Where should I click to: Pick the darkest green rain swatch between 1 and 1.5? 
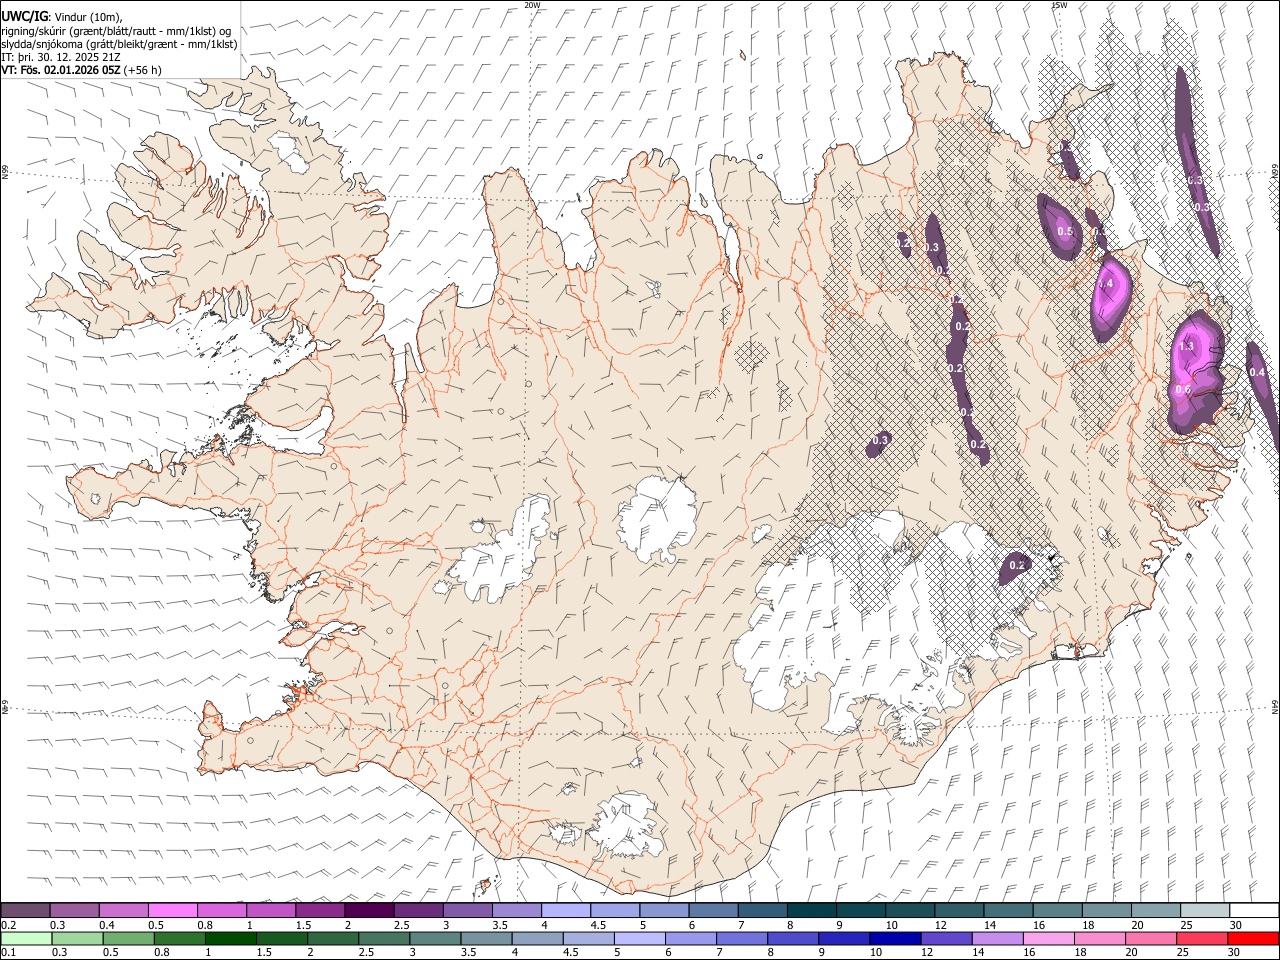(230, 938)
